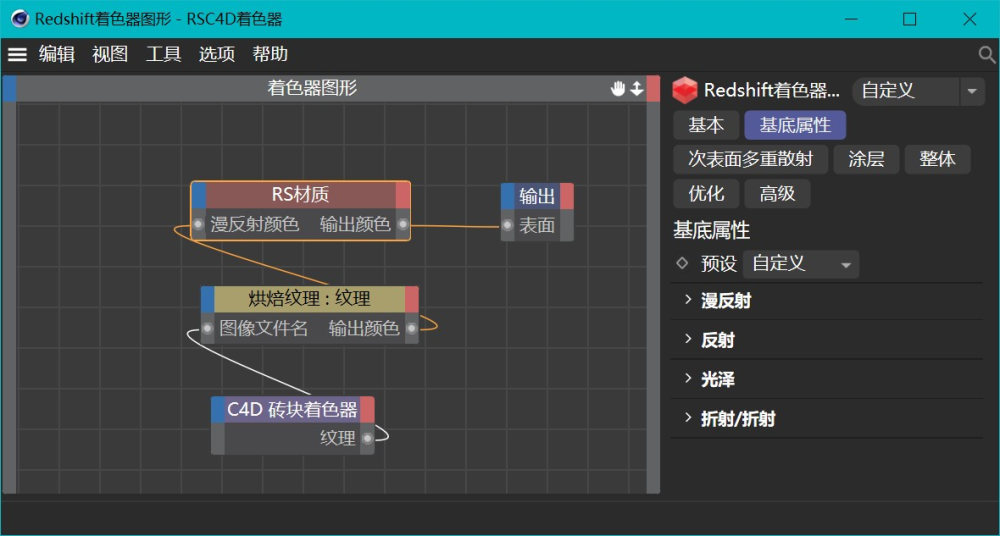Click the blue strip on C4D 砖块着色器 node
Image resolution: width=1000 pixels, height=536 pixels.
(218, 410)
